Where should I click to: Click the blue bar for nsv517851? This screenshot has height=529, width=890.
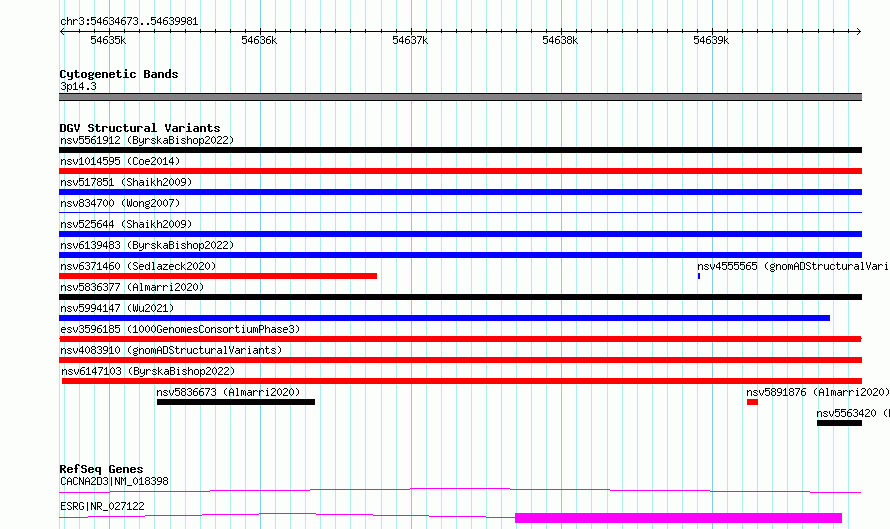click(x=460, y=192)
